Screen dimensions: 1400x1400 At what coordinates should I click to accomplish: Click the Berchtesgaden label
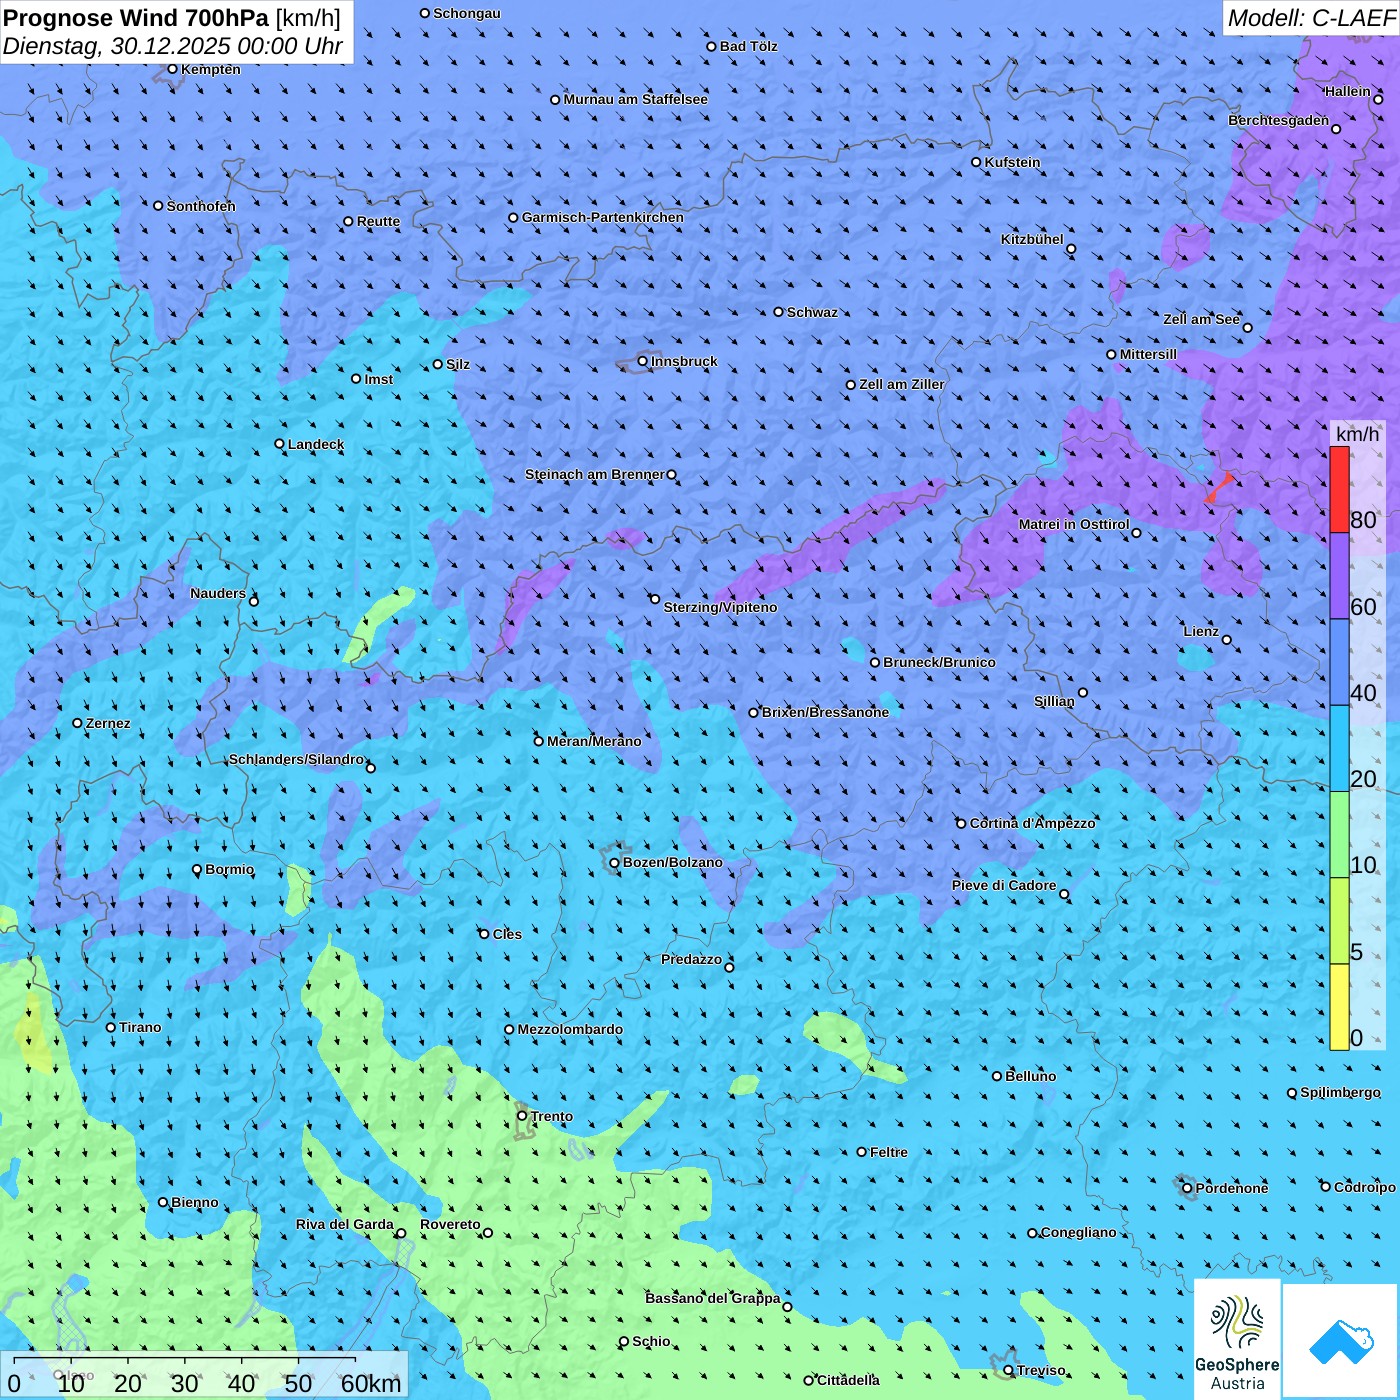coord(1278,120)
